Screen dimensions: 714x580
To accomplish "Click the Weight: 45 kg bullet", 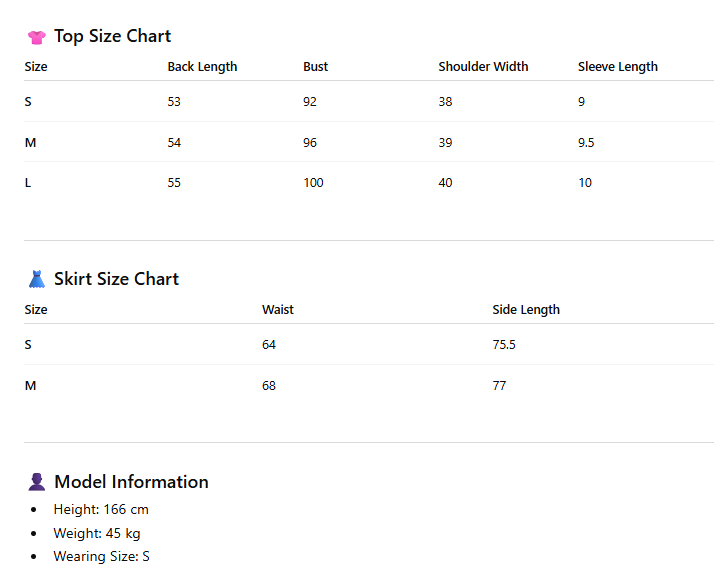I will [x=97, y=533].
